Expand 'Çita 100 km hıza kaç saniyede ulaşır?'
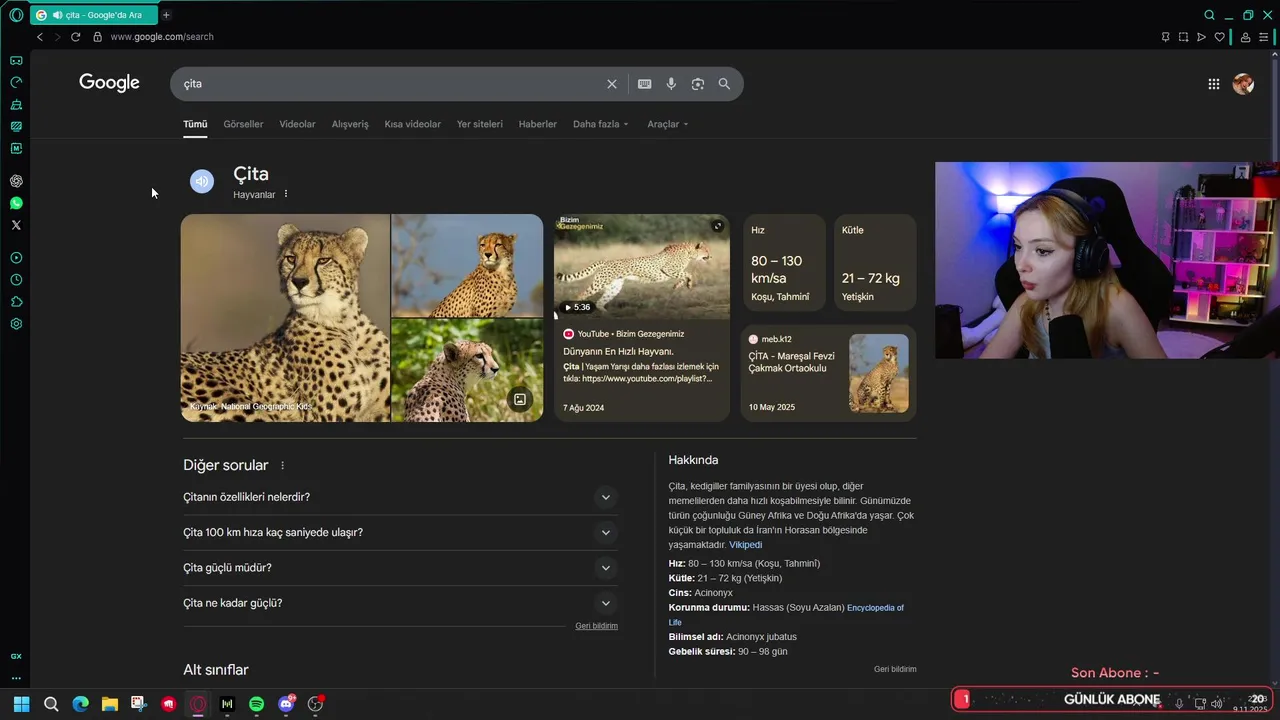1280x720 pixels. [x=400, y=532]
